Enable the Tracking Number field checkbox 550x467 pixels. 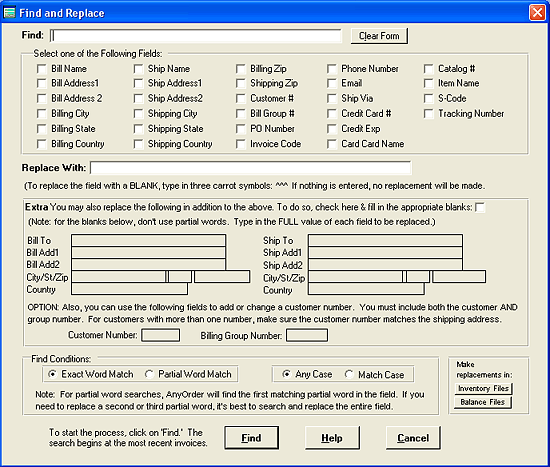tap(429, 114)
